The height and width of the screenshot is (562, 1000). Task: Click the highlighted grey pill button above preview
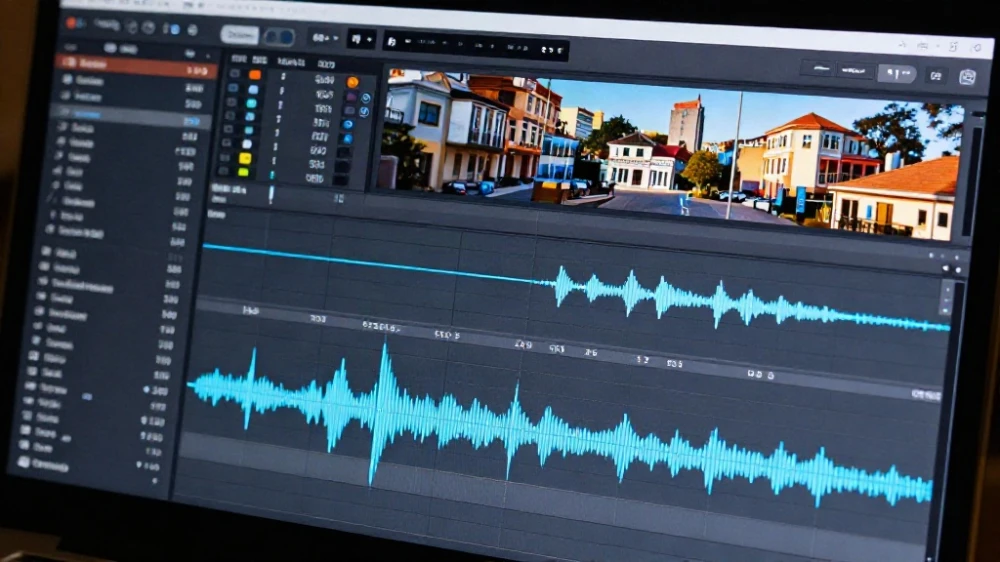click(897, 74)
